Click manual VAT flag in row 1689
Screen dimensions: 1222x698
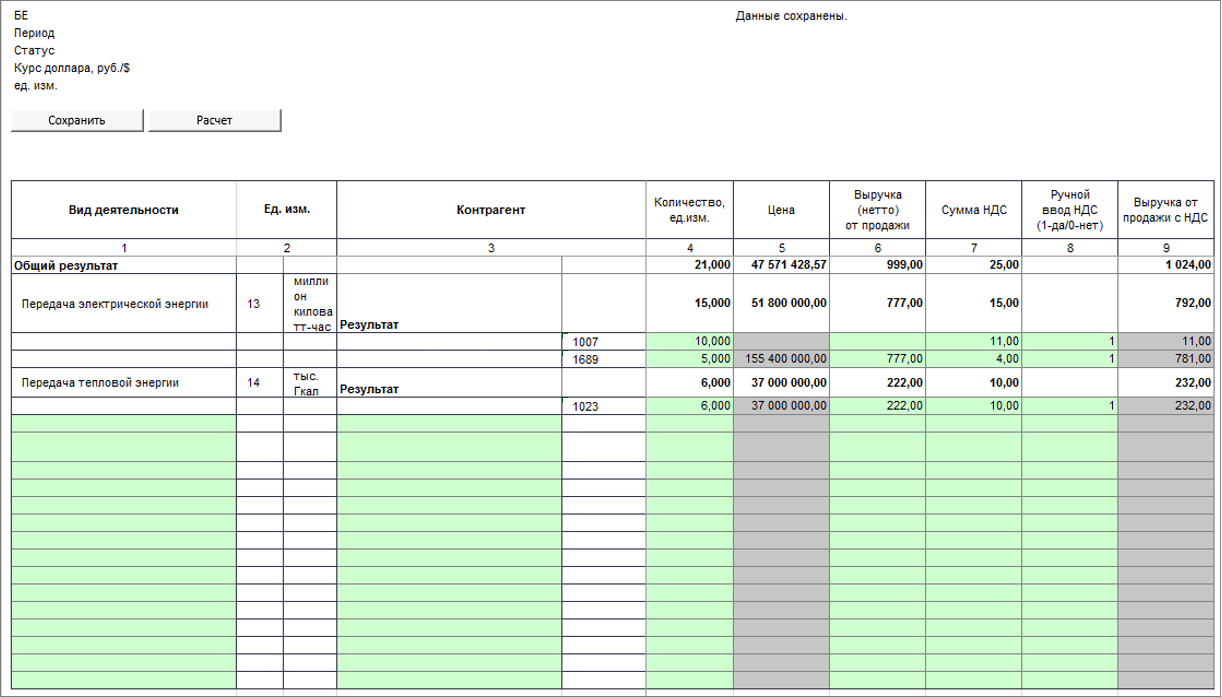[1069, 358]
